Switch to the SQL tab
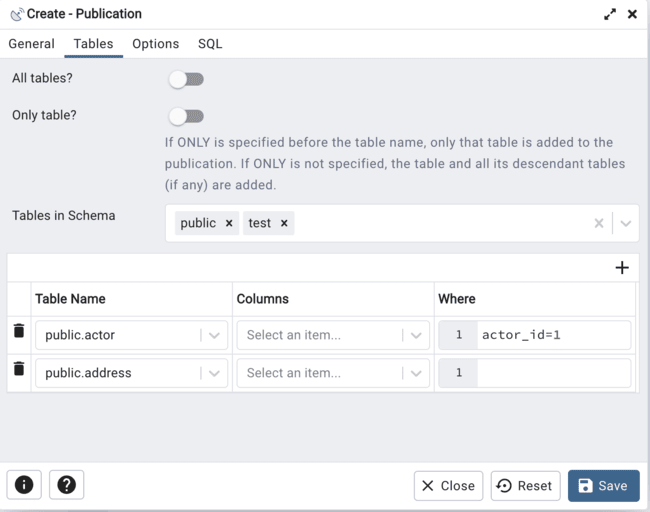The height and width of the screenshot is (512, 650). coord(210,44)
